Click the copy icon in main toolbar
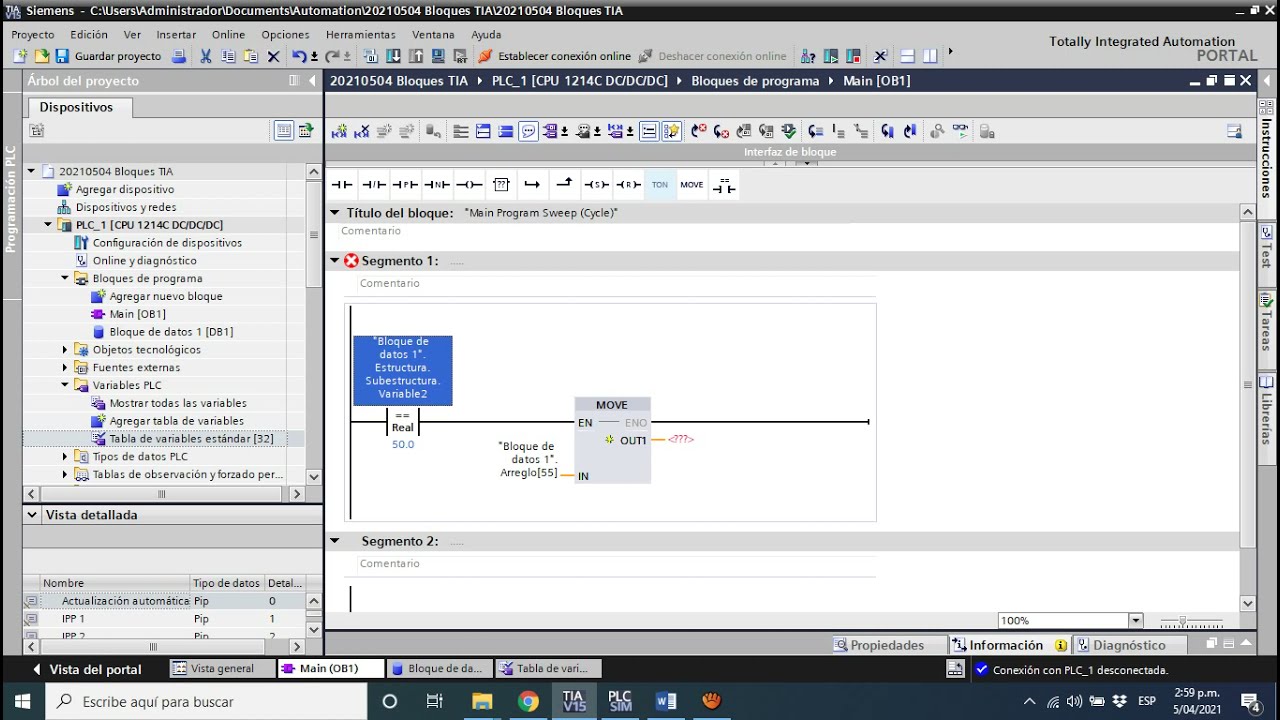Image resolution: width=1280 pixels, height=720 pixels. 228,56
